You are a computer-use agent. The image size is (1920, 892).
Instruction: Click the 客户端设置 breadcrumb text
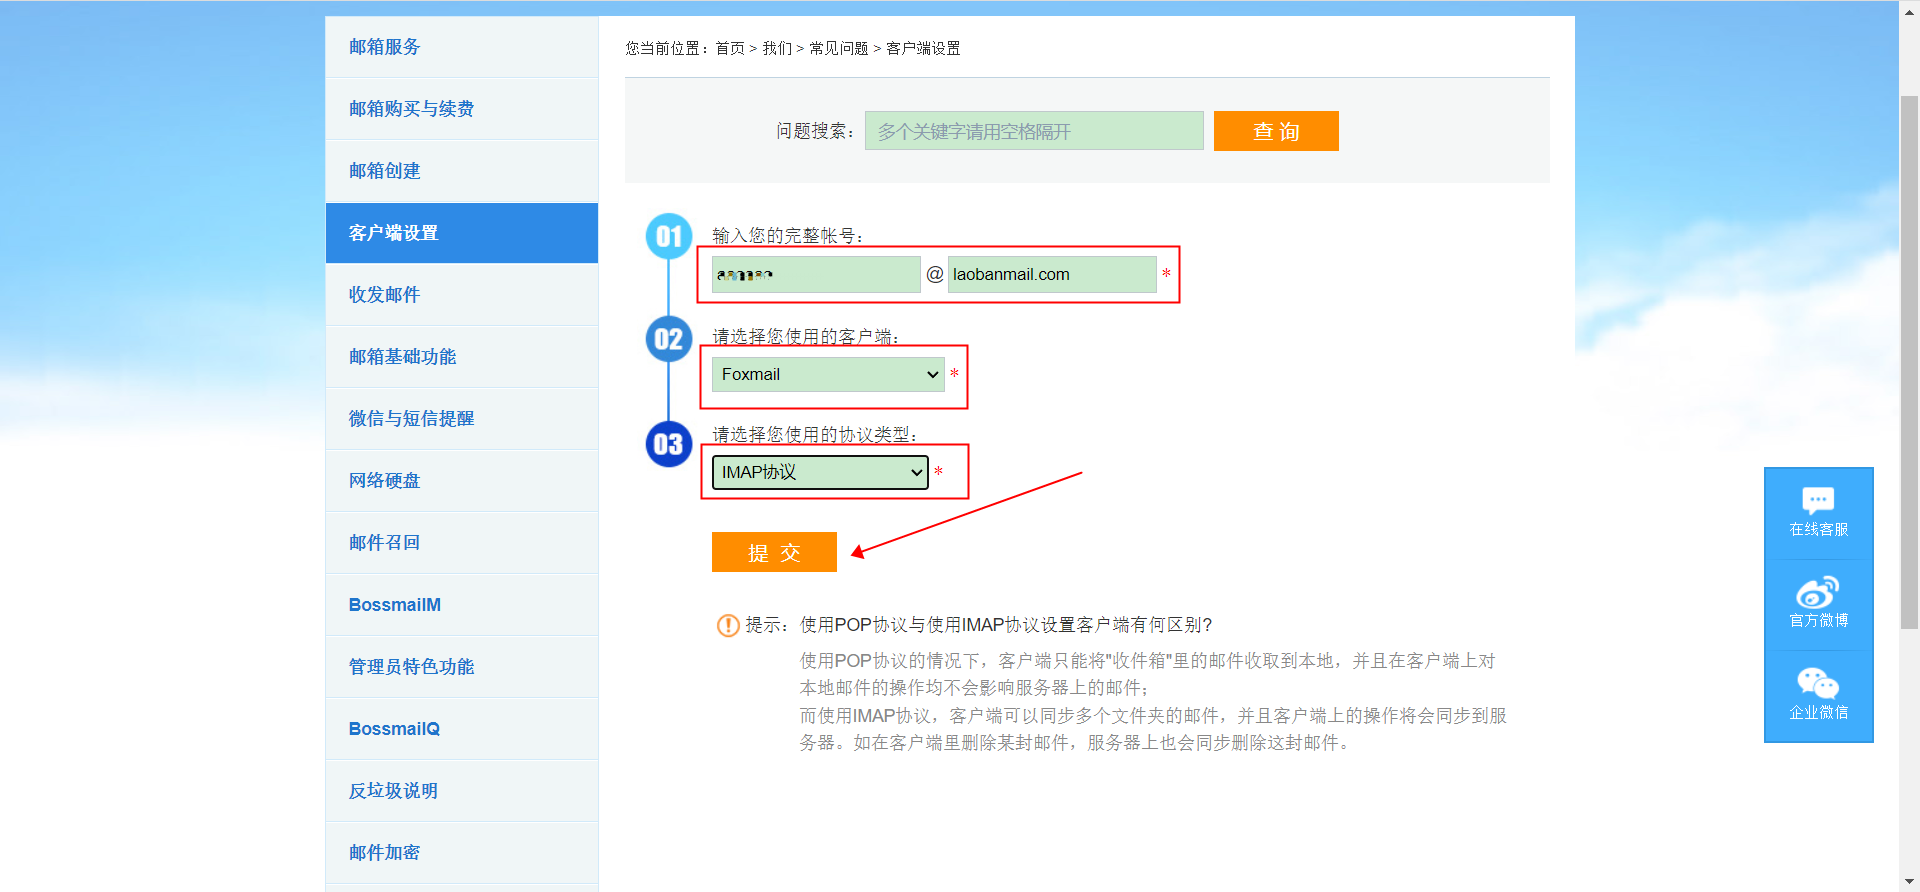click(923, 48)
